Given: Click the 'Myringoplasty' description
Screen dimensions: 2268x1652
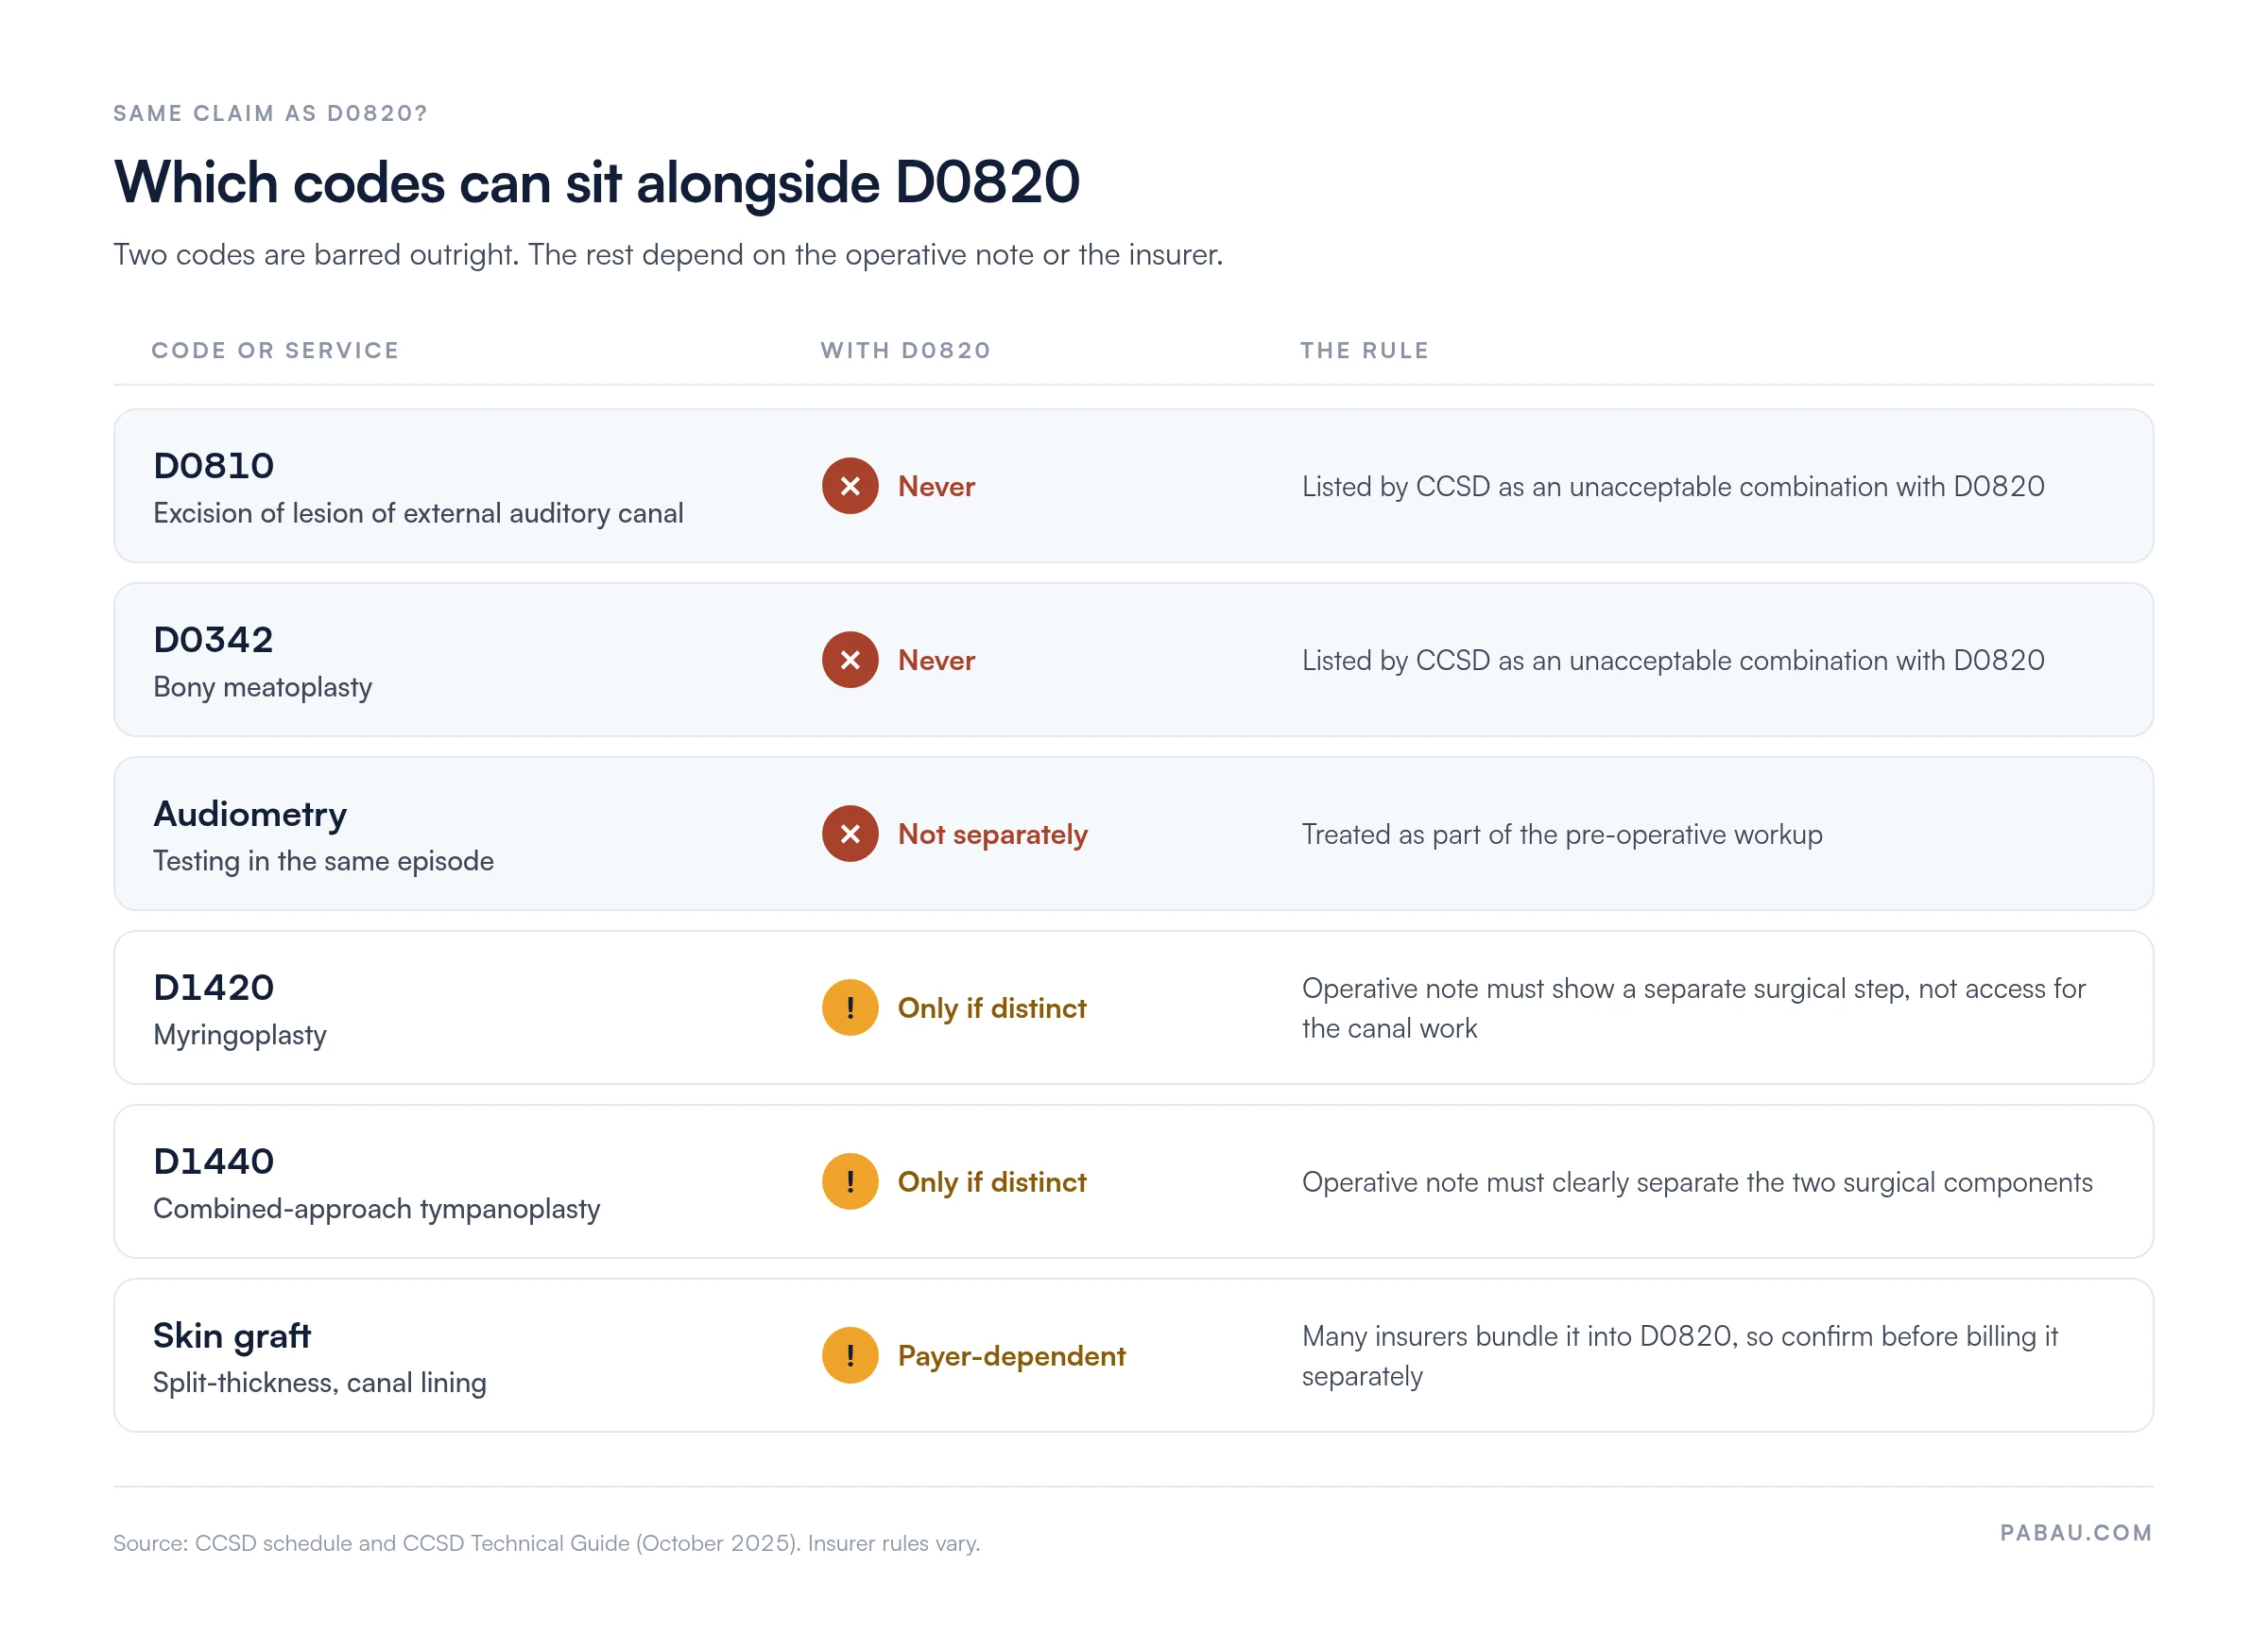Looking at the screenshot, I should [240, 1036].
